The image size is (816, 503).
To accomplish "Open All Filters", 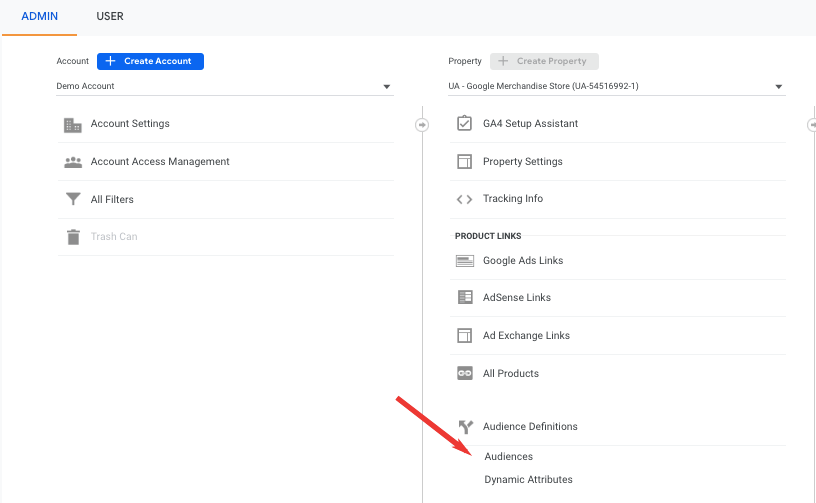I will [112, 200].
